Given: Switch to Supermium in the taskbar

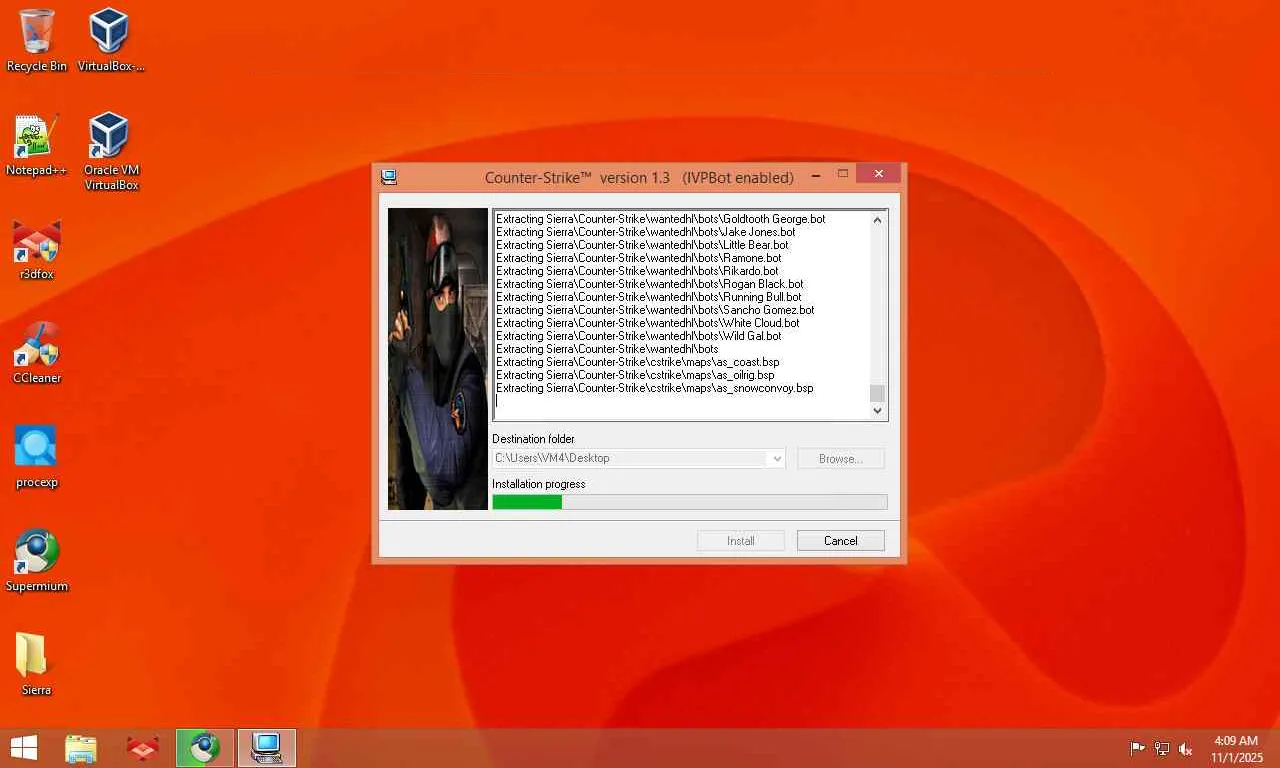Looking at the screenshot, I should tap(205, 748).
